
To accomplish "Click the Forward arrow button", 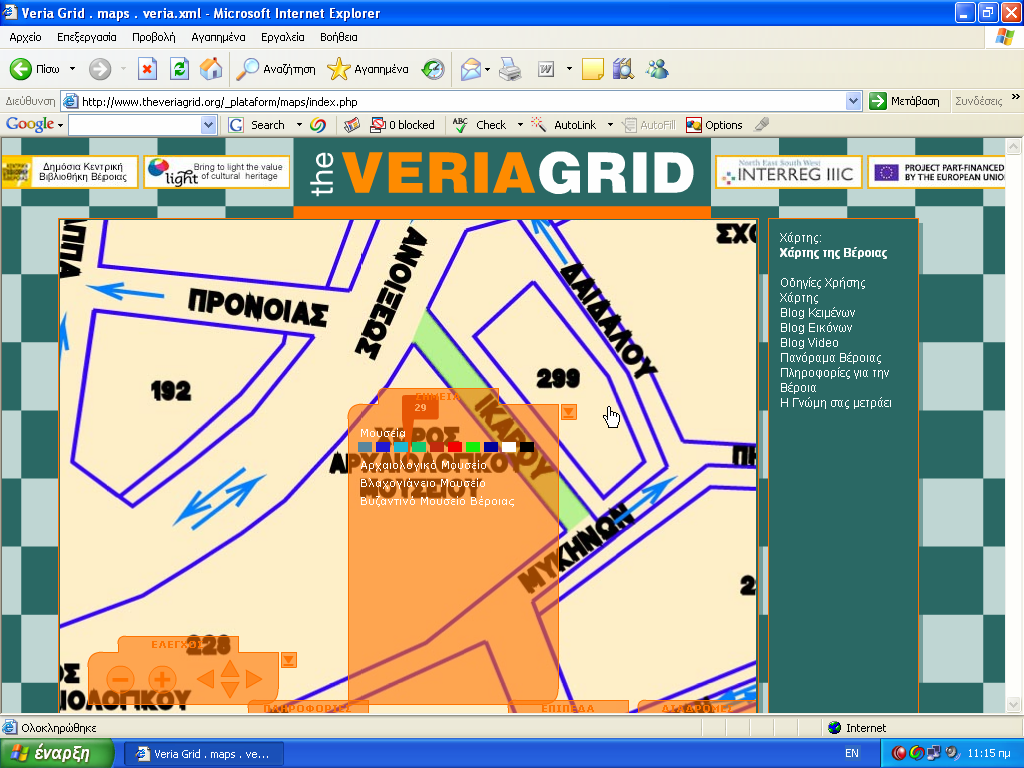I will click(100, 69).
